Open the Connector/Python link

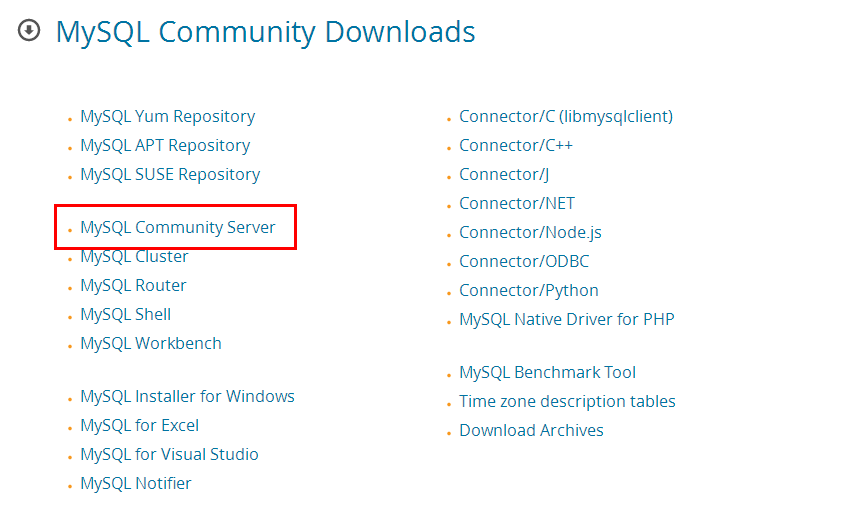point(529,291)
